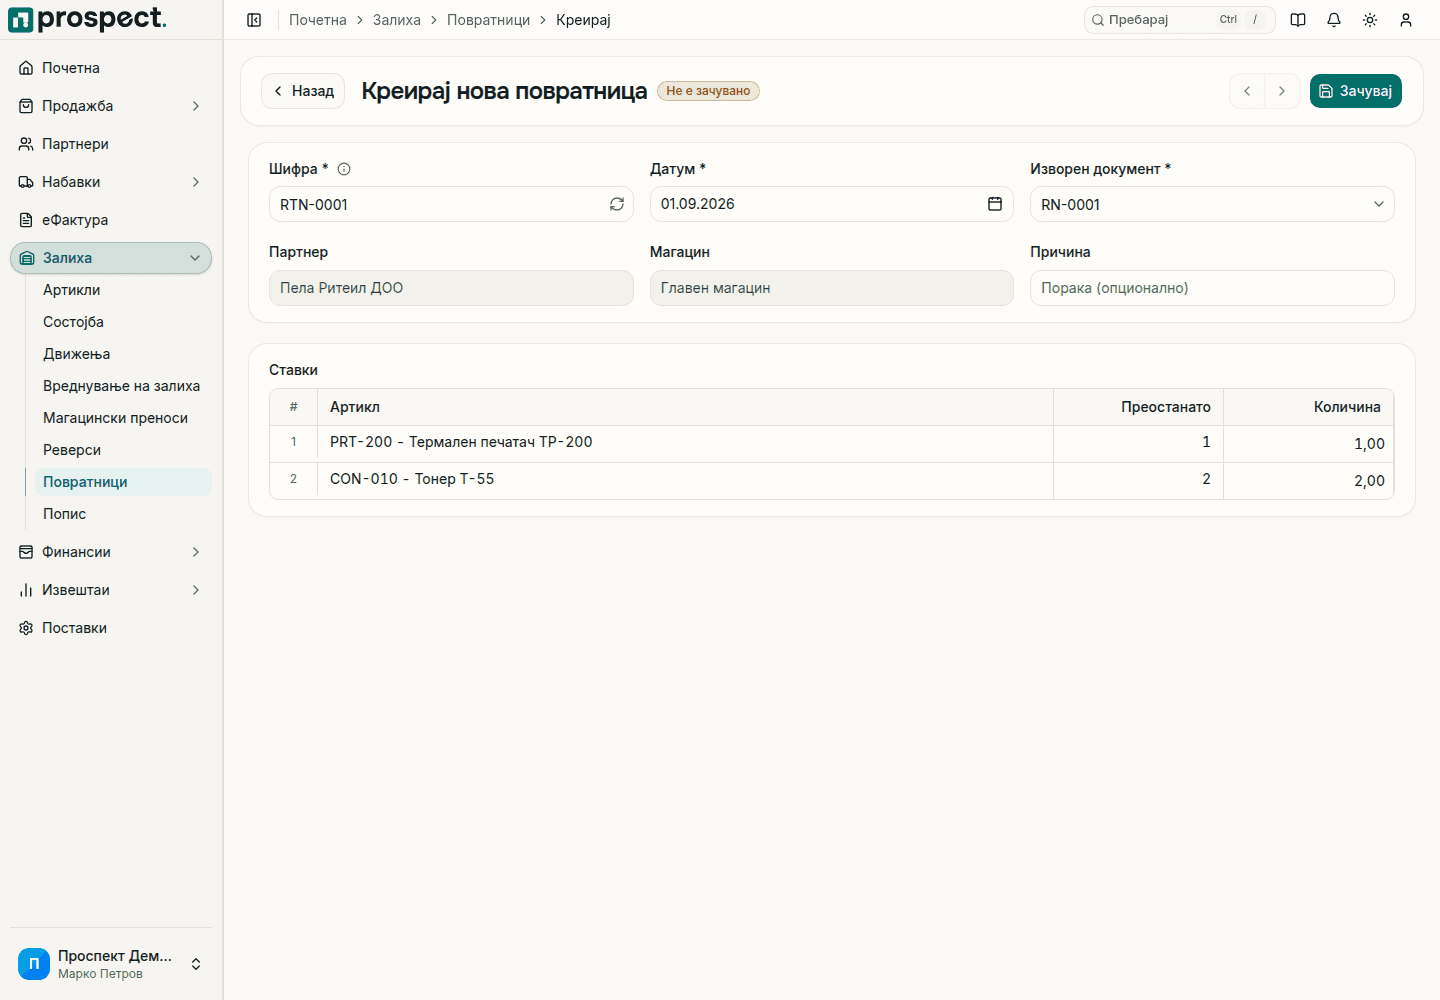Edit quantity 1,00 for PRT-200

click(1309, 444)
